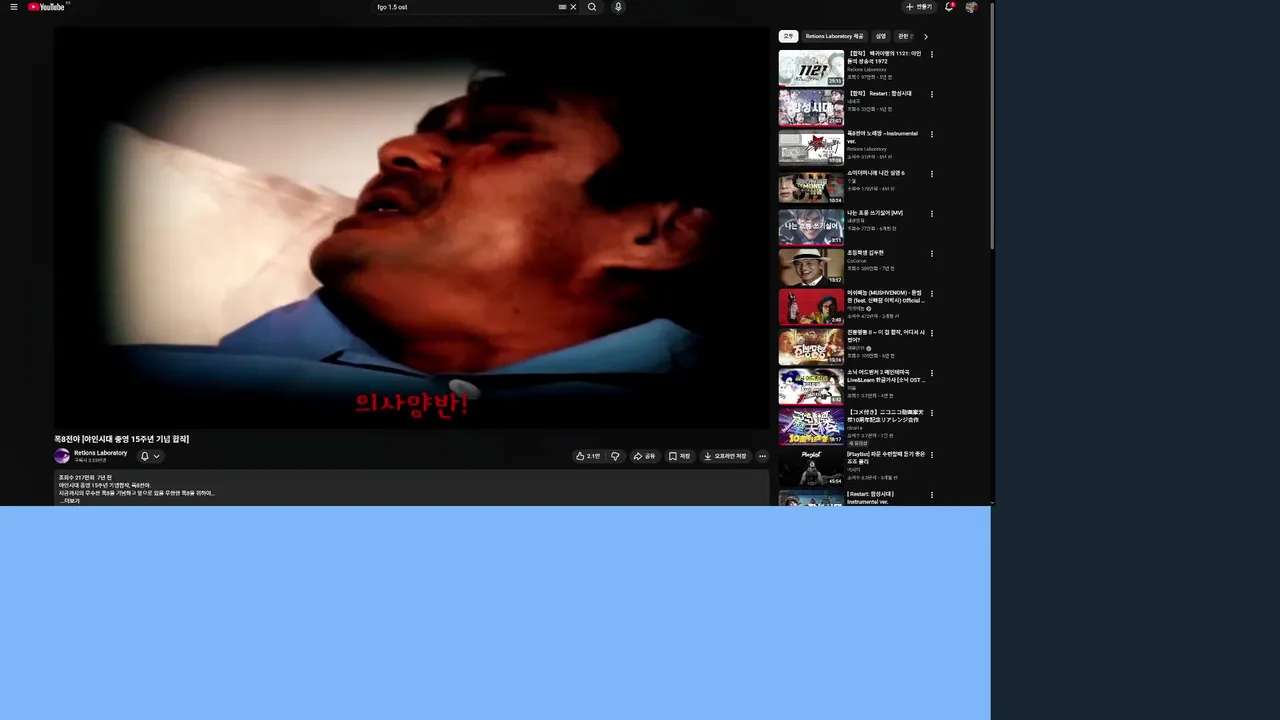Screen dimensions: 1280x720
Task: Open options menu for [Playlist] video
Action: click(932, 455)
